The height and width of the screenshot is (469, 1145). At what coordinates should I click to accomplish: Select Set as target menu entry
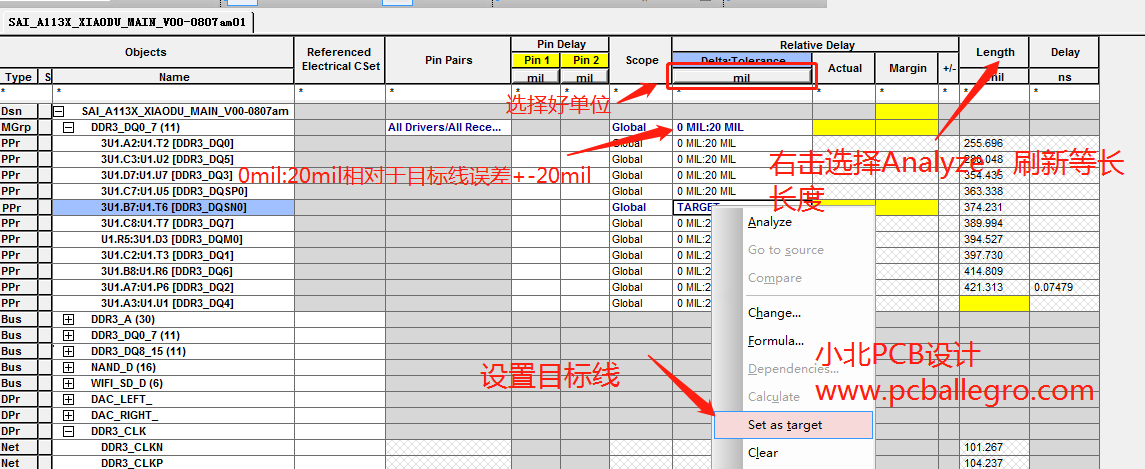point(785,425)
